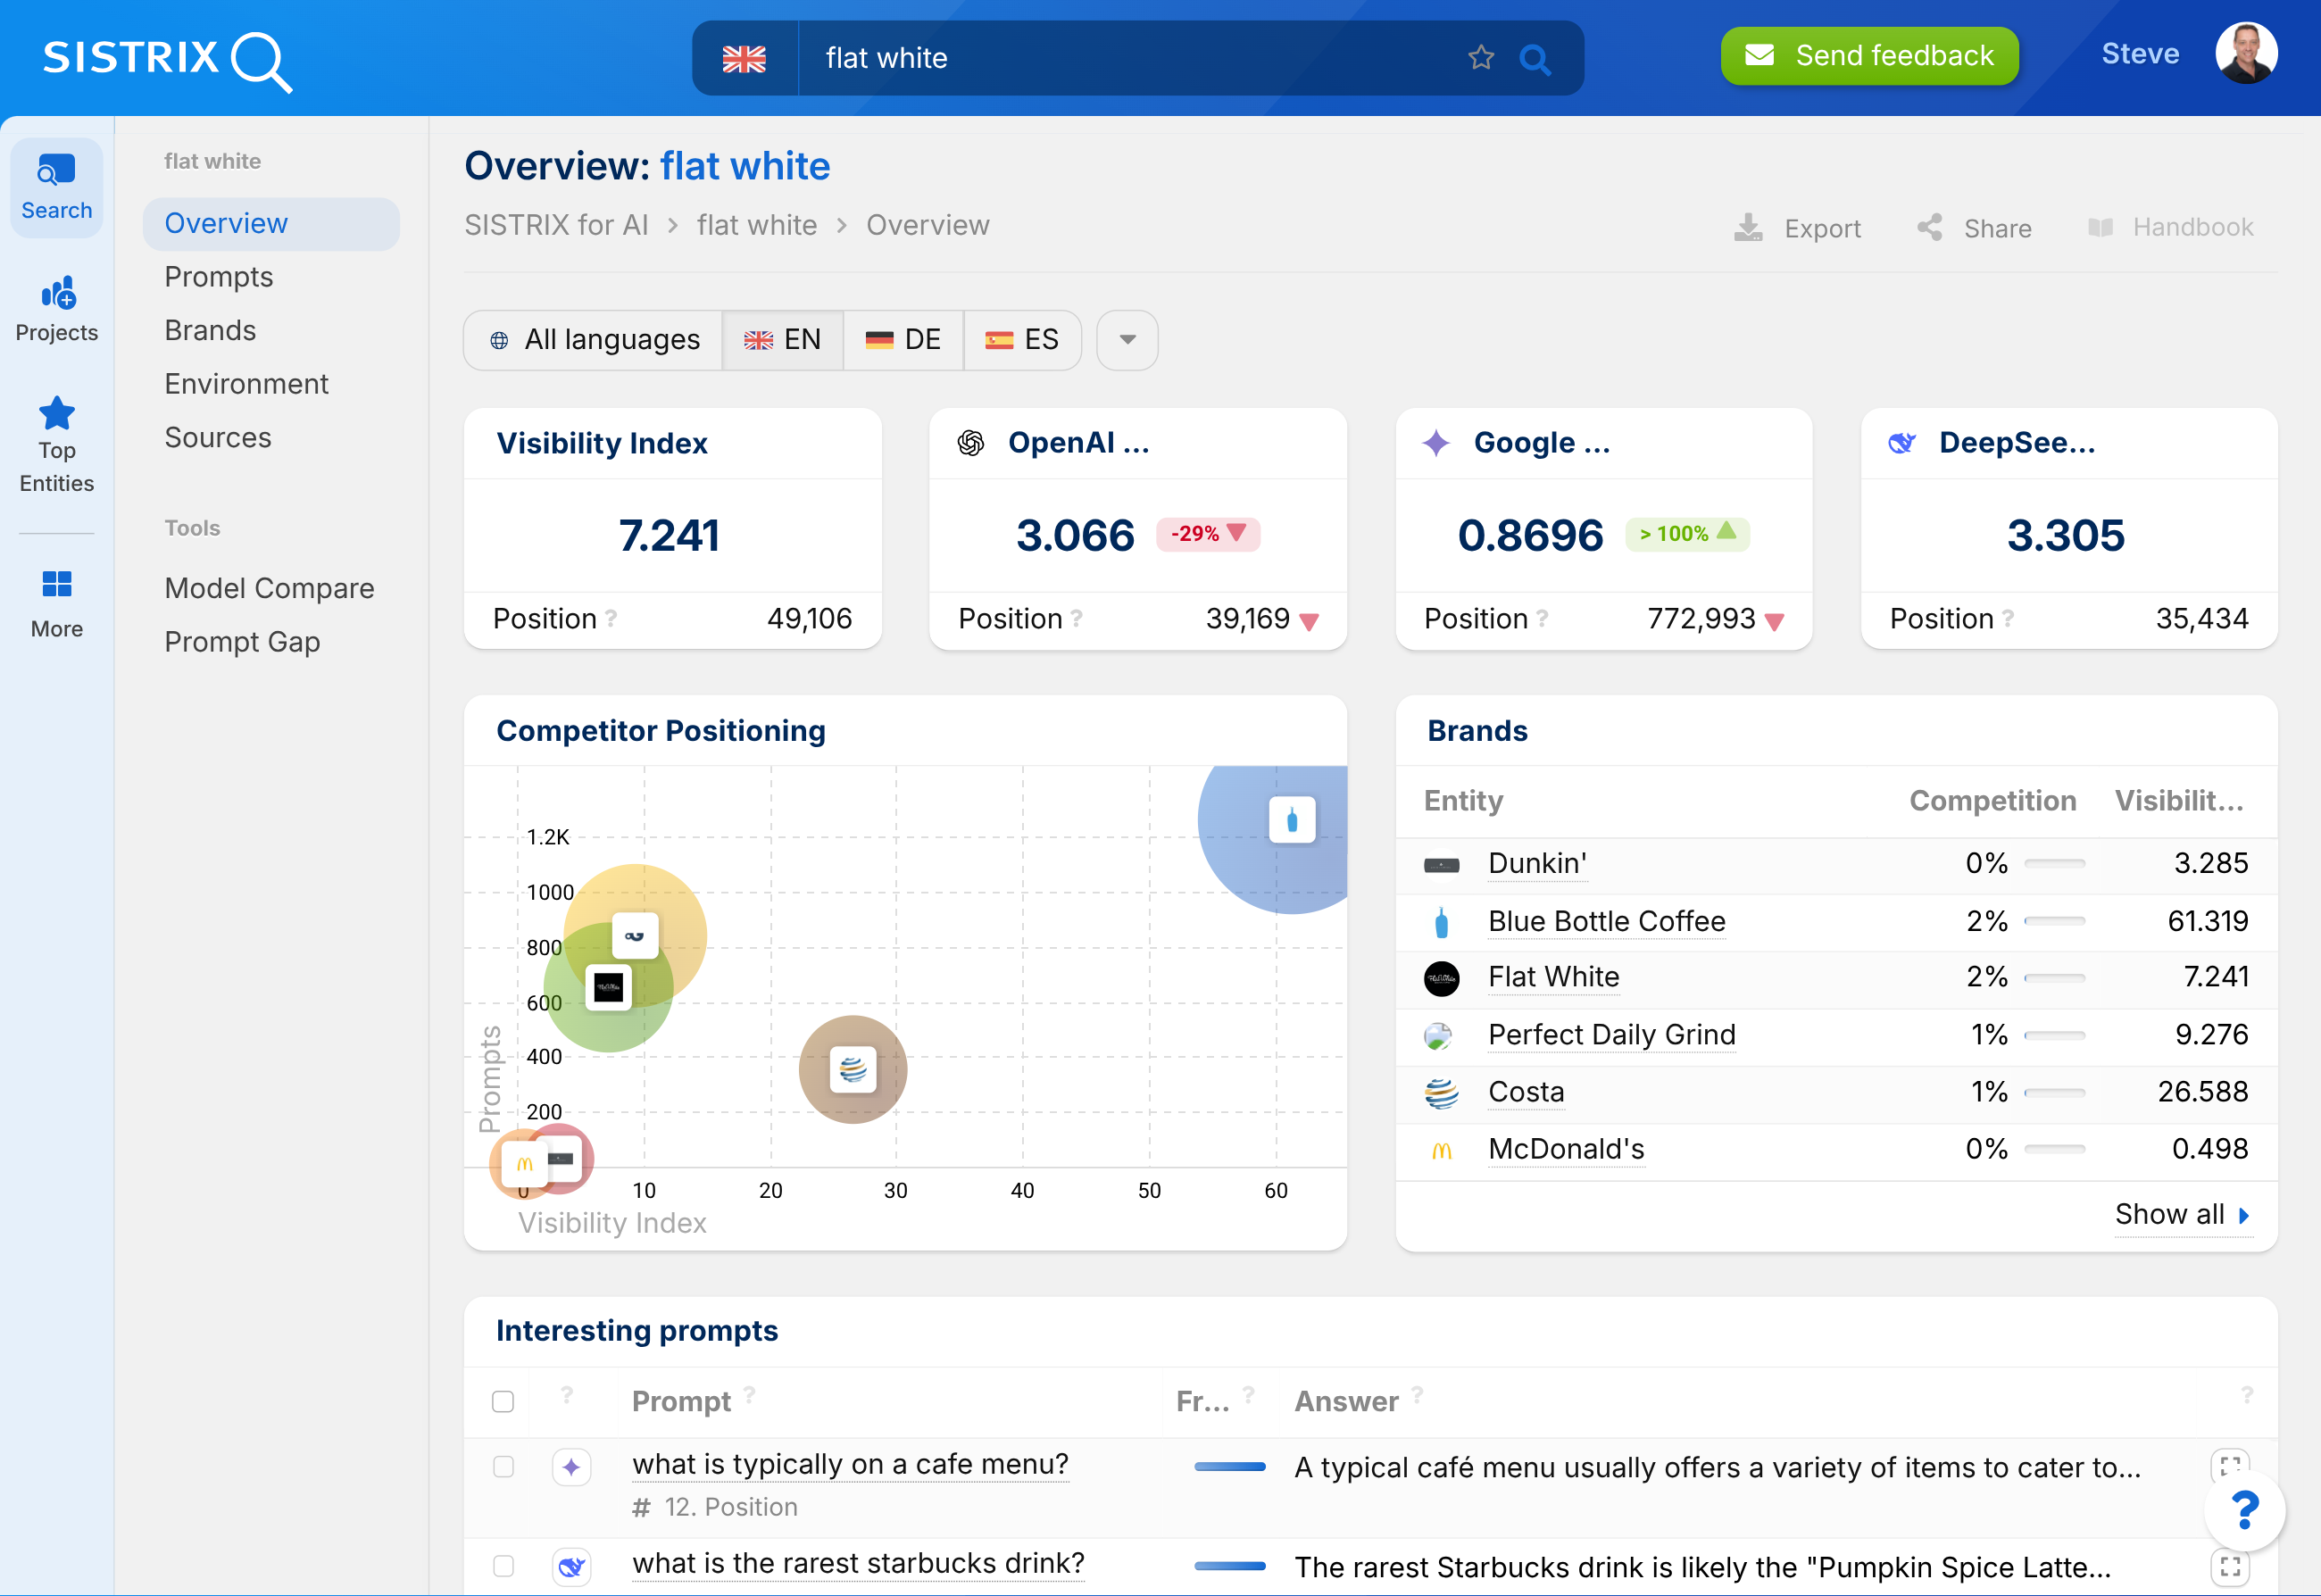Open 'what is the rarest starbucks drink?' prompt
This screenshot has width=2321, height=1596.
click(858, 1563)
